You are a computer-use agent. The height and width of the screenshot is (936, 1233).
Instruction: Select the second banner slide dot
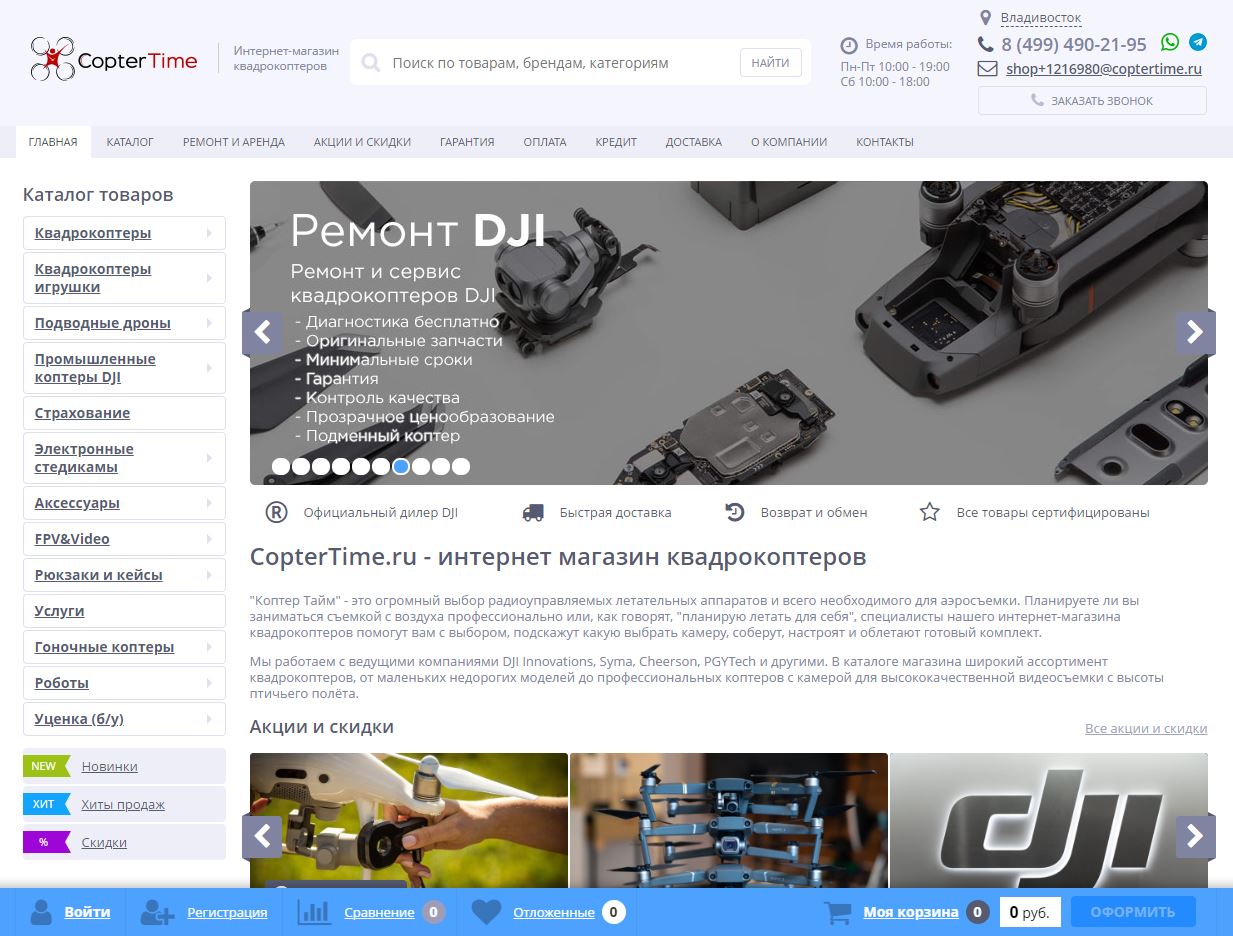(x=301, y=466)
